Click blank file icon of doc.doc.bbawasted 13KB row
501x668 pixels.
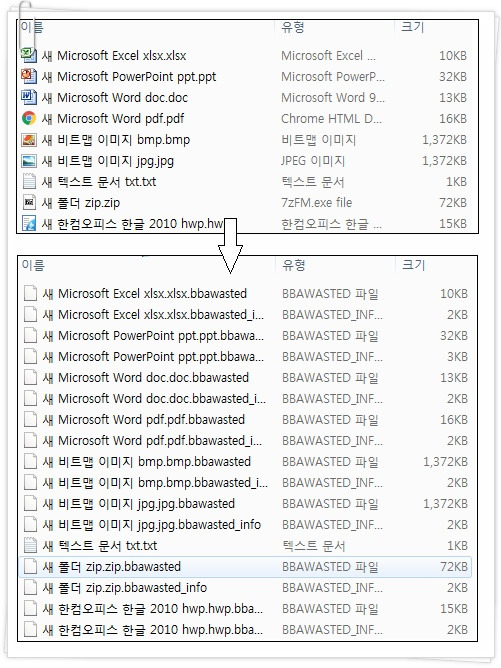click(30, 377)
